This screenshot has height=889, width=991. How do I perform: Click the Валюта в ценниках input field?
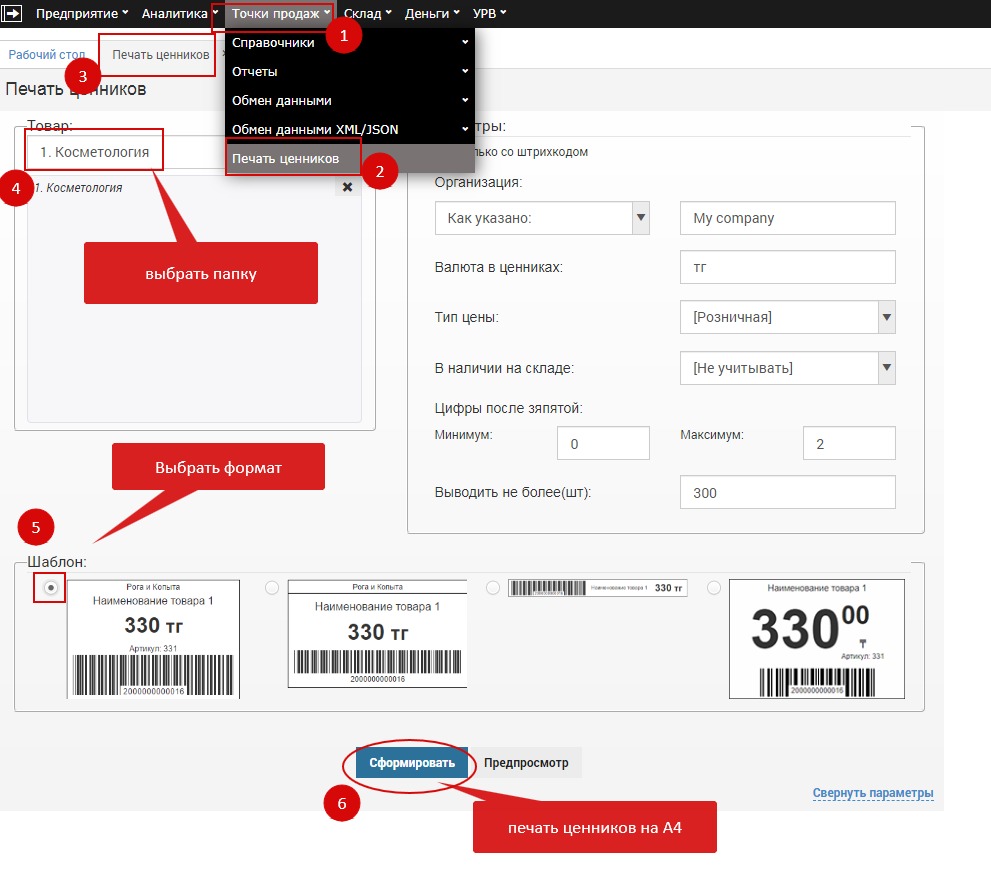(x=786, y=268)
